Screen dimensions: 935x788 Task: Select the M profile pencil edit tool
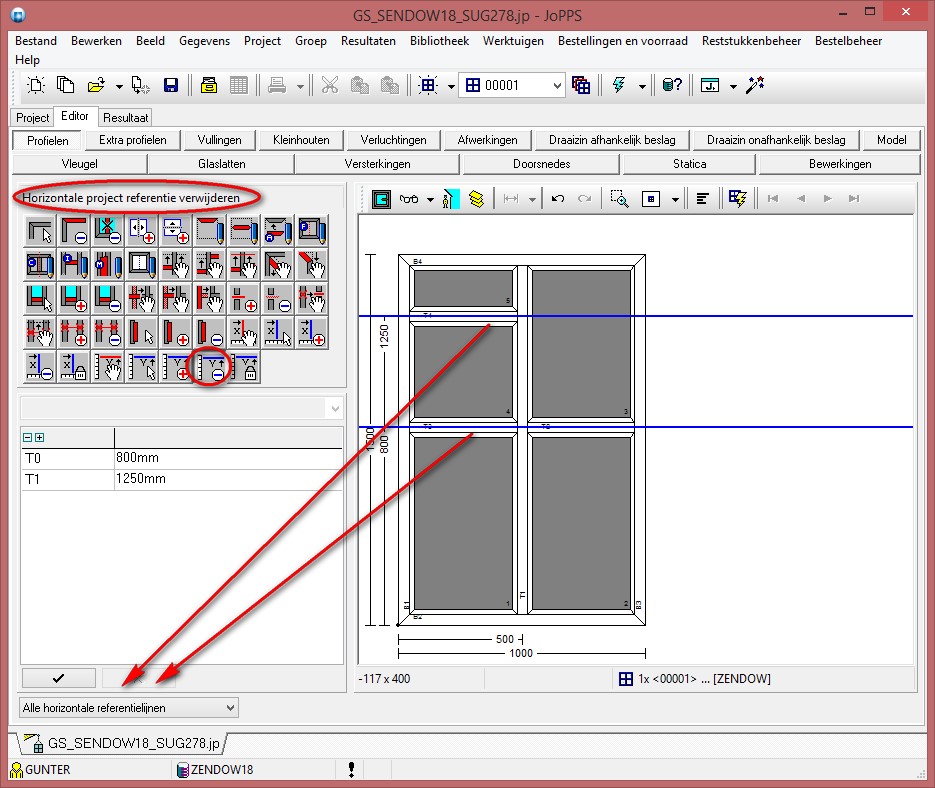tap(108, 264)
